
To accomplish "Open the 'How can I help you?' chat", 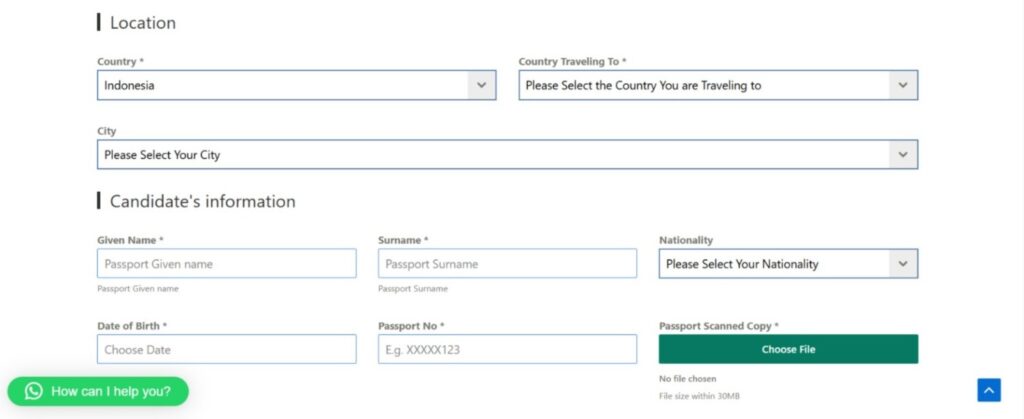I will (110, 391).
